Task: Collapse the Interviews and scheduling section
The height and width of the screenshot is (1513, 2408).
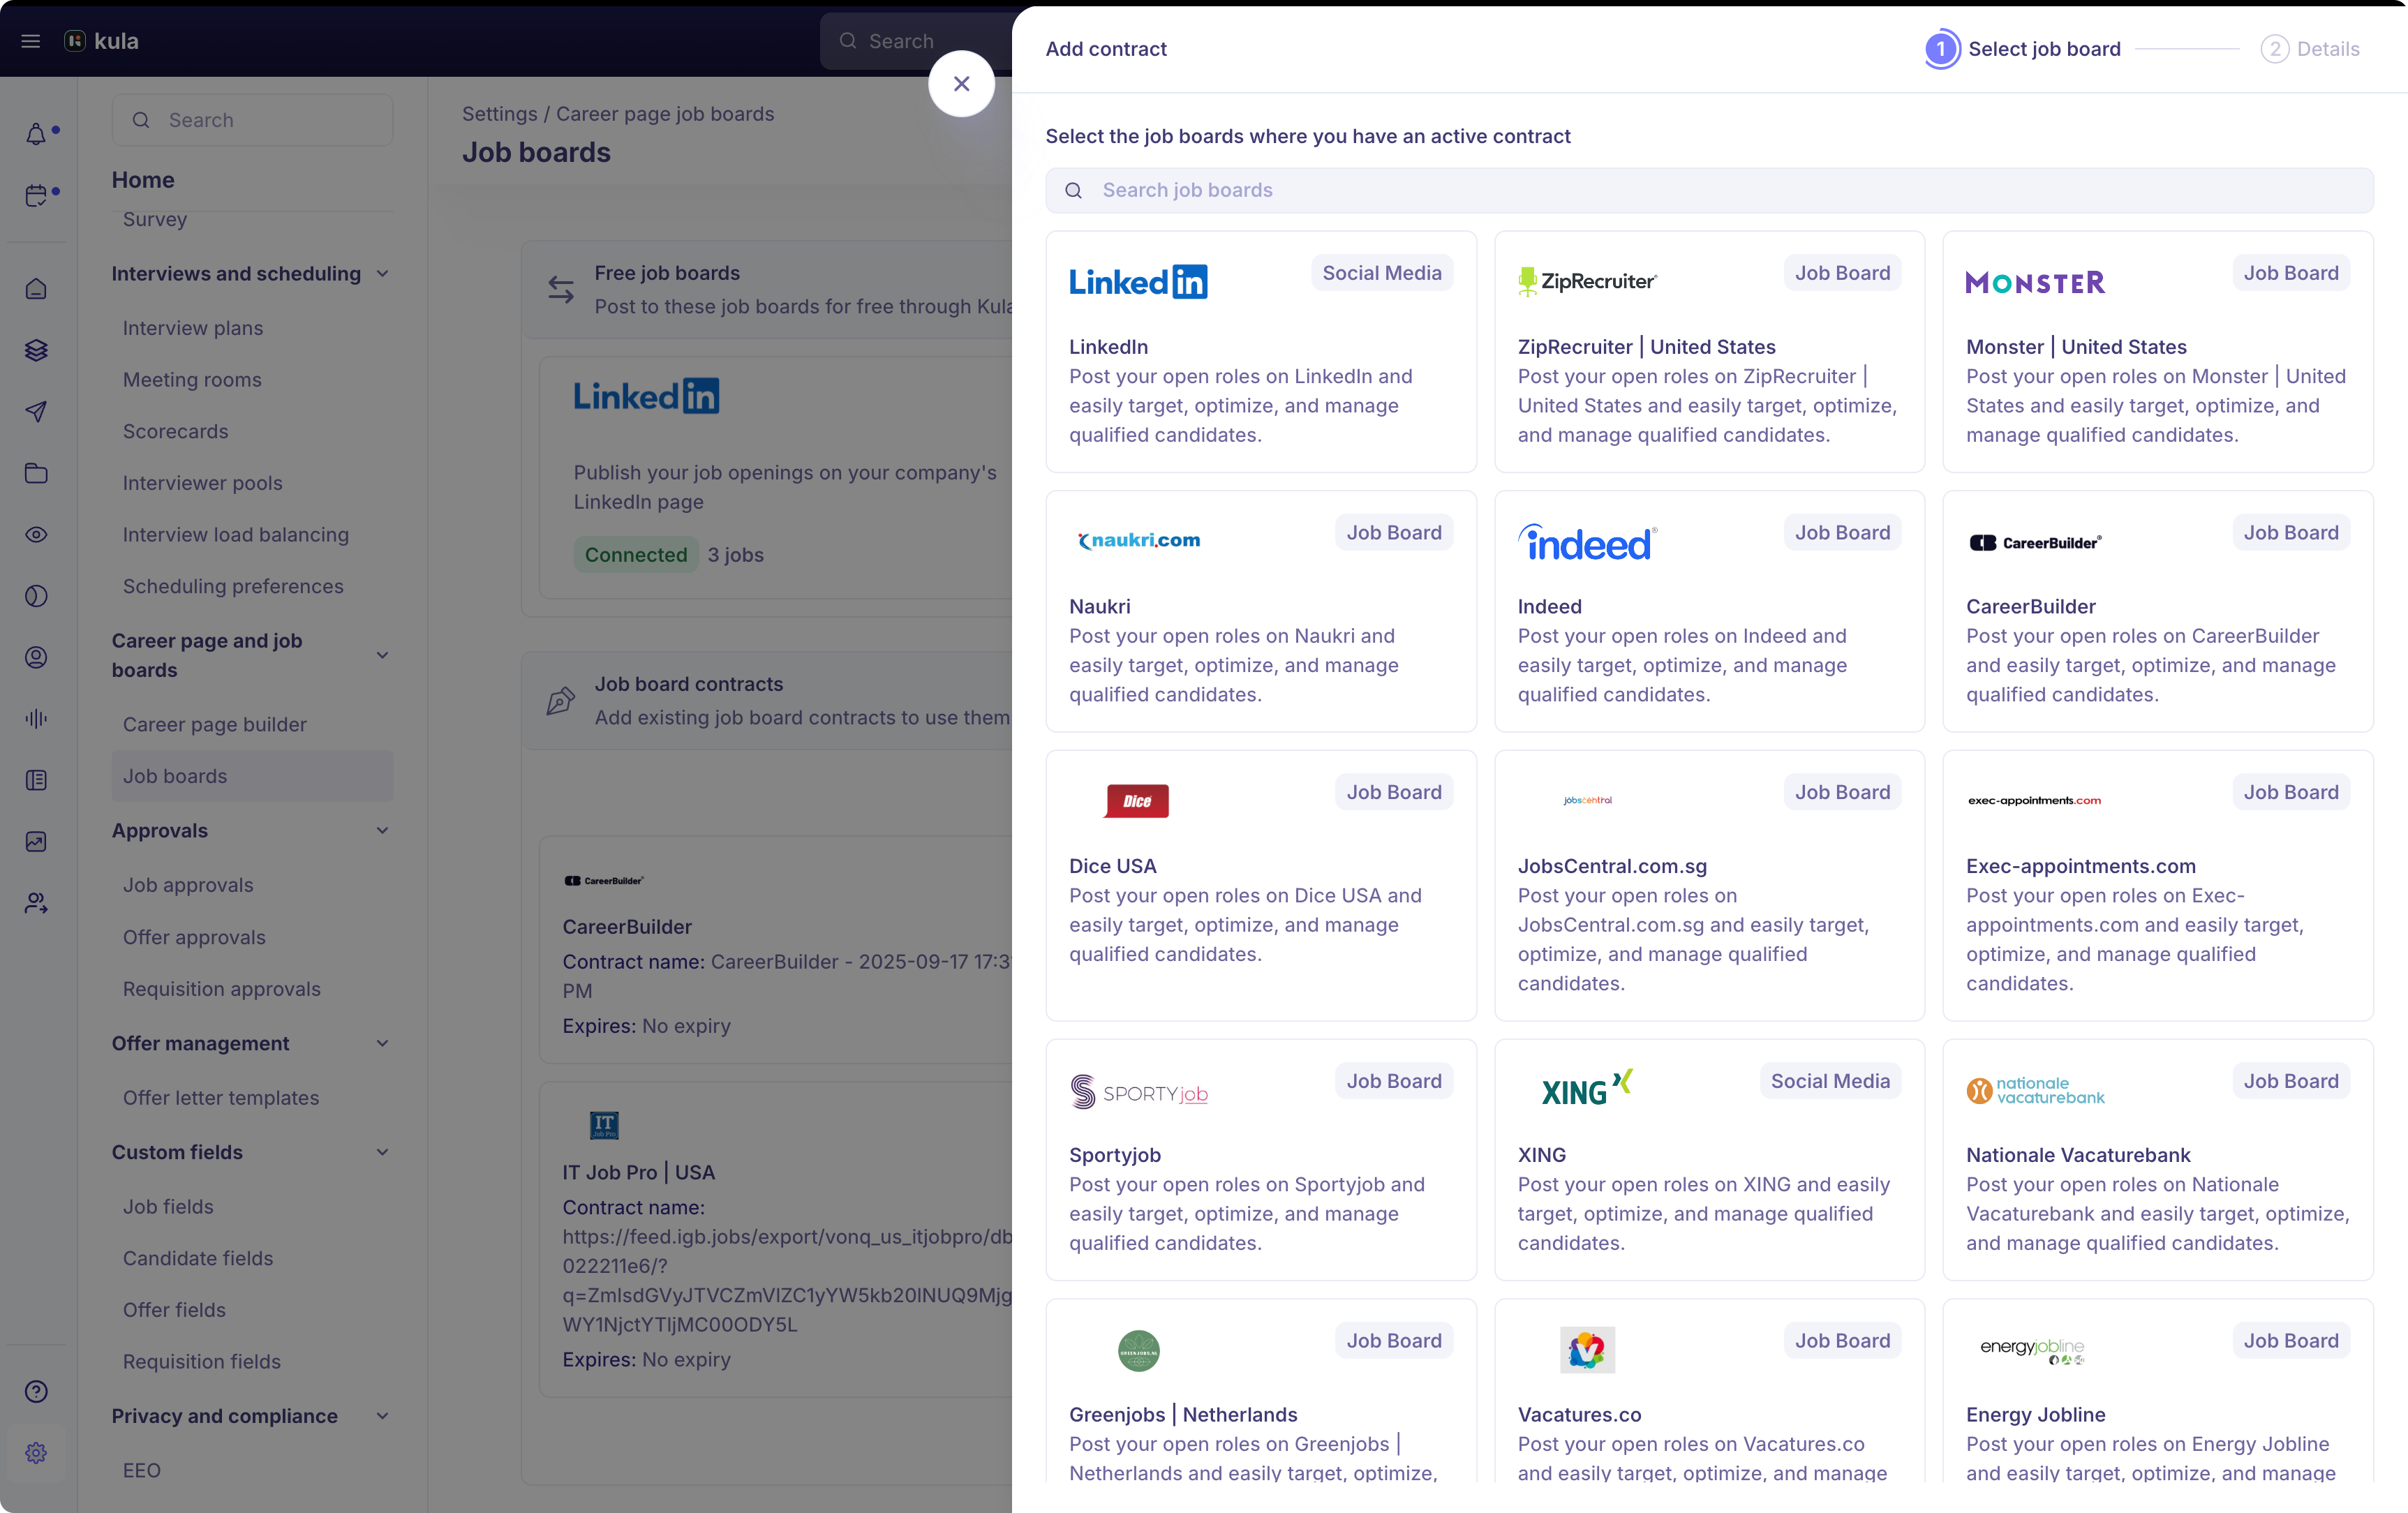Action: tap(383, 273)
